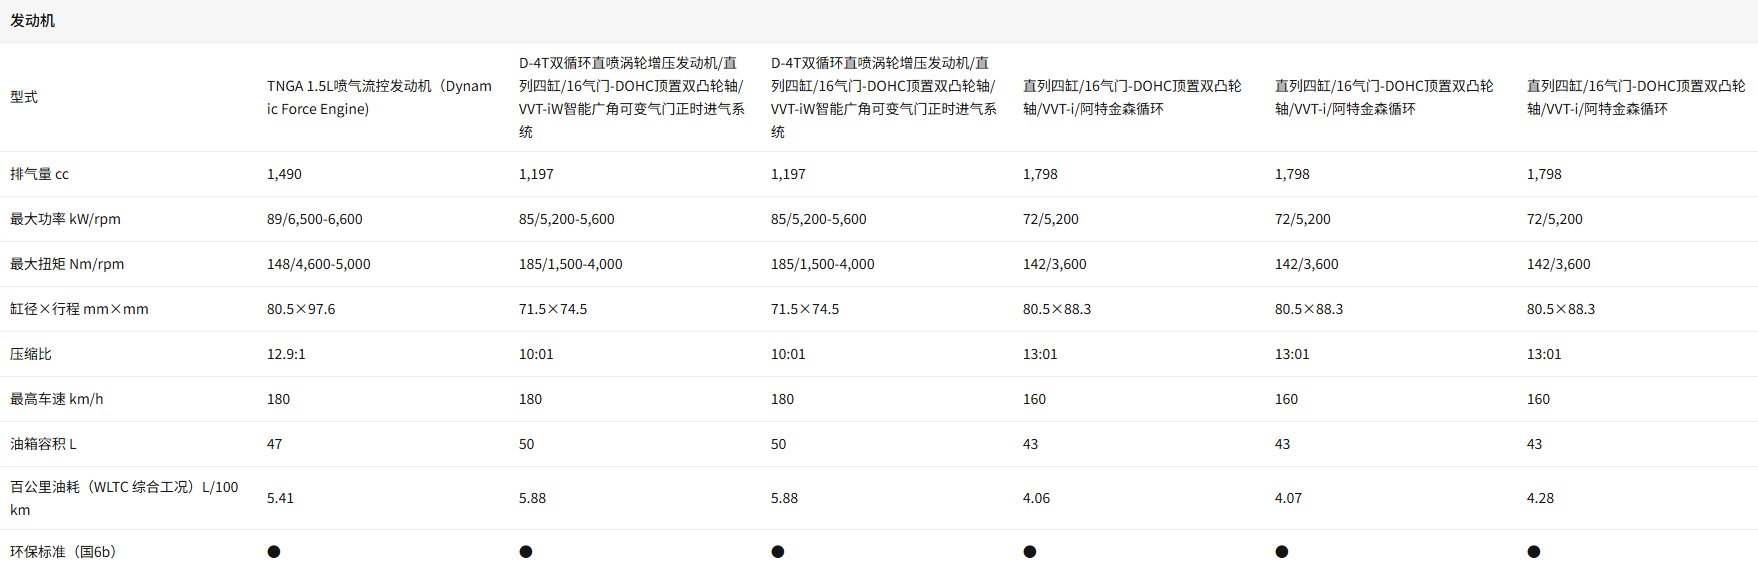
Task: Click the 89/6,500-6,600 max power value
Action: 315,219
